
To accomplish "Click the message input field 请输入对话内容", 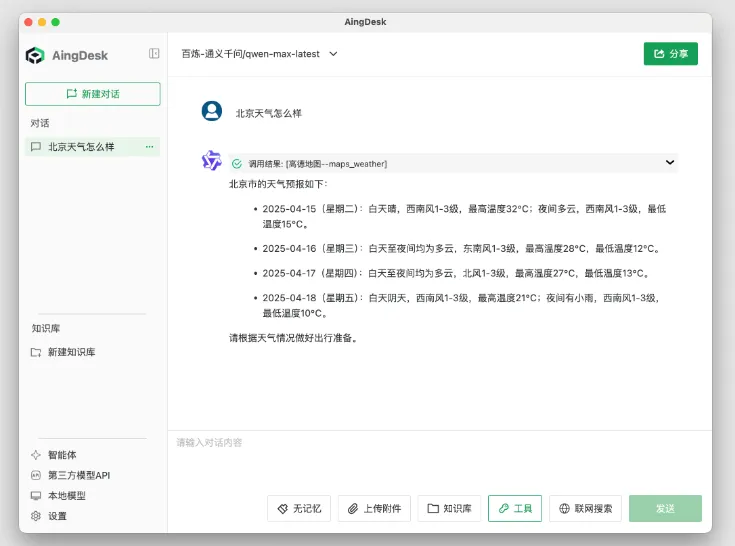I will pos(439,459).
